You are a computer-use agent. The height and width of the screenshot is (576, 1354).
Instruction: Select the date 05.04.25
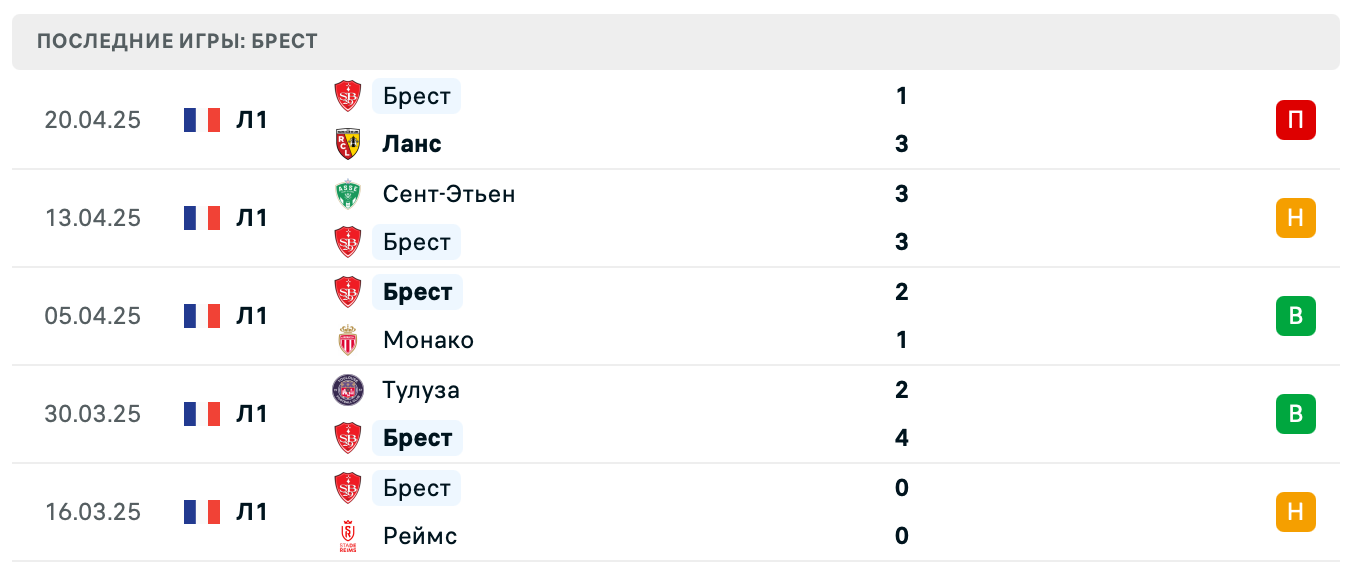(93, 315)
